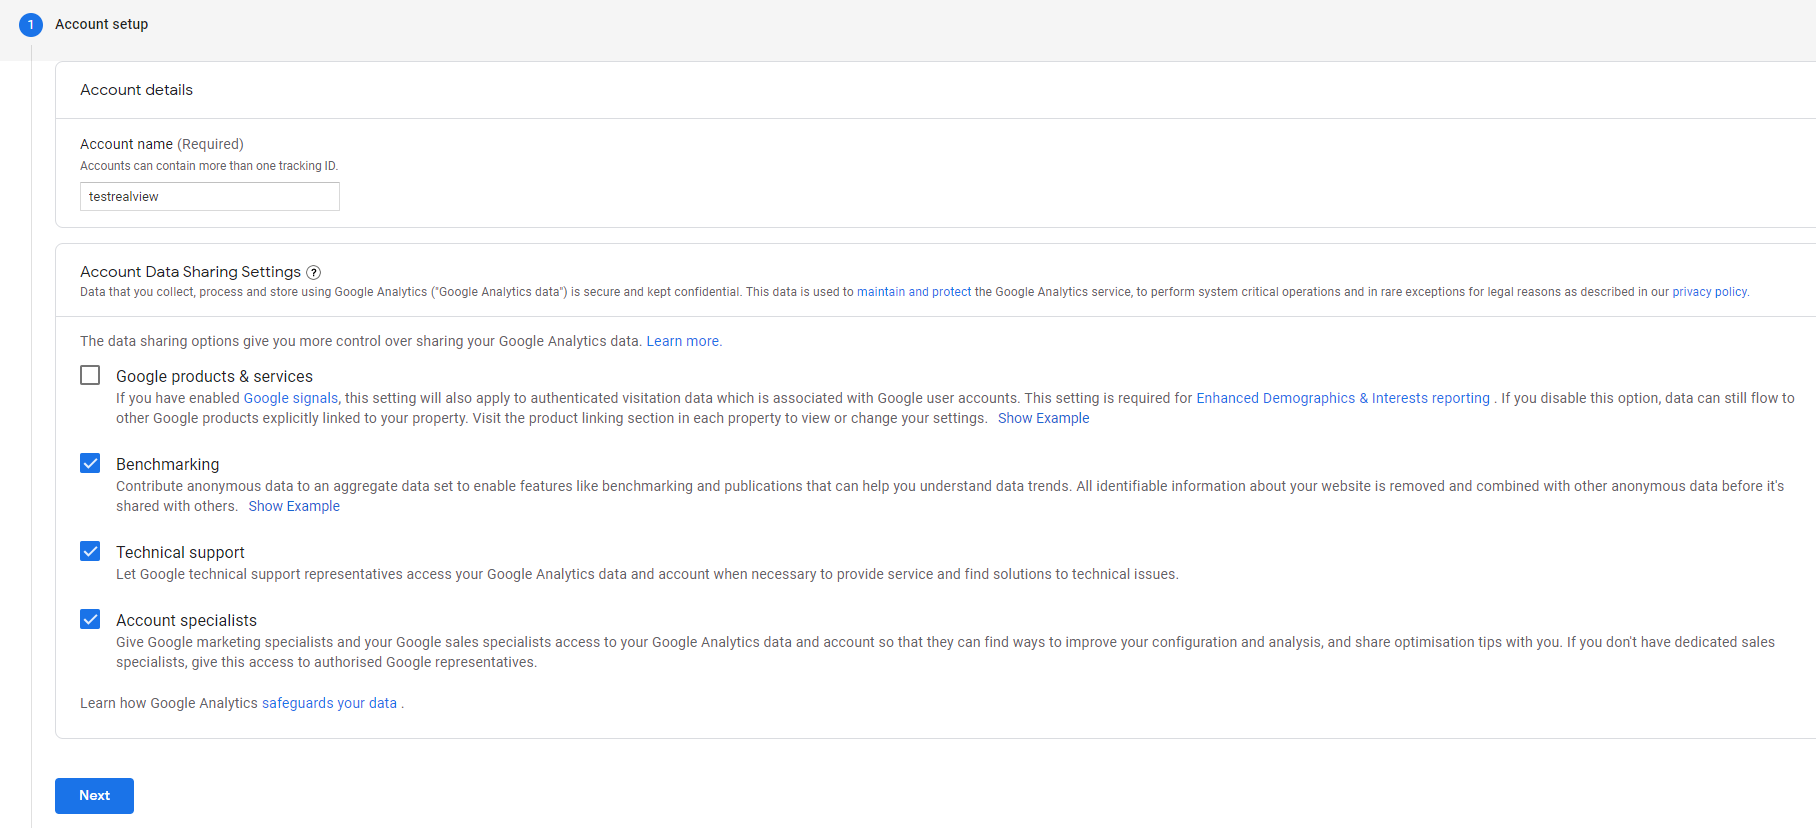Untick the Account specialists checkbox

[90, 619]
